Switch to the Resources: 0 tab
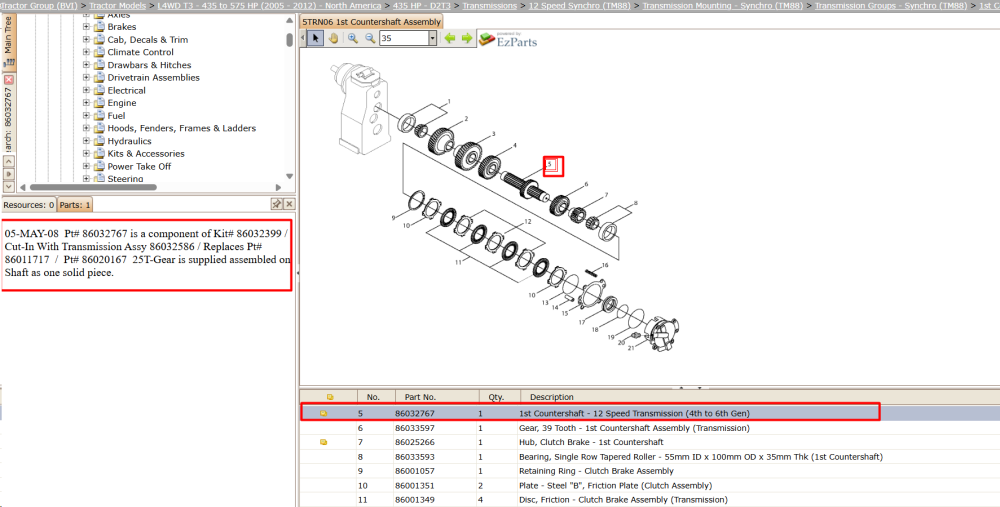The width and height of the screenshot is (1000, 507). [29, 205]
